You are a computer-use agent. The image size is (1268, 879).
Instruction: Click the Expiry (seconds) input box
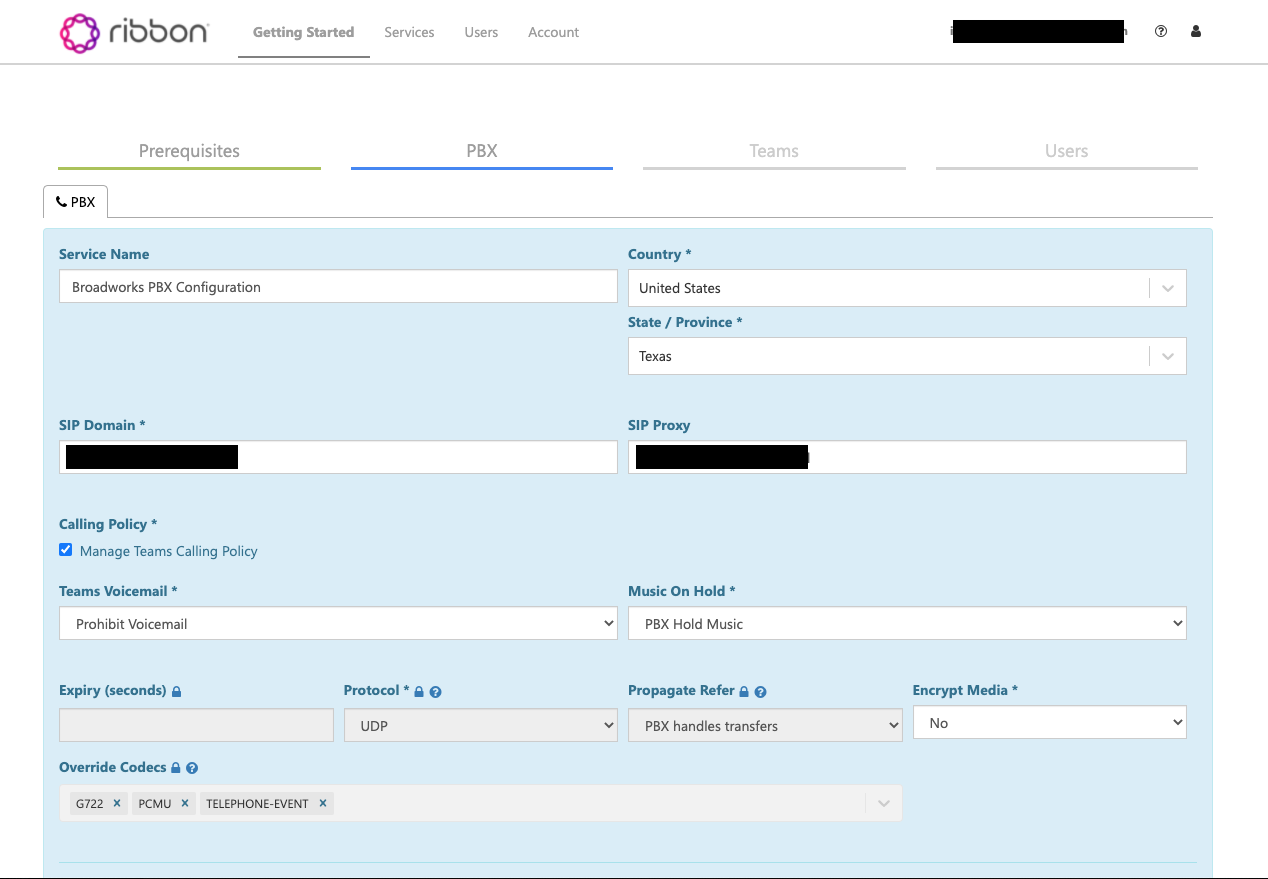pos(196,725)
